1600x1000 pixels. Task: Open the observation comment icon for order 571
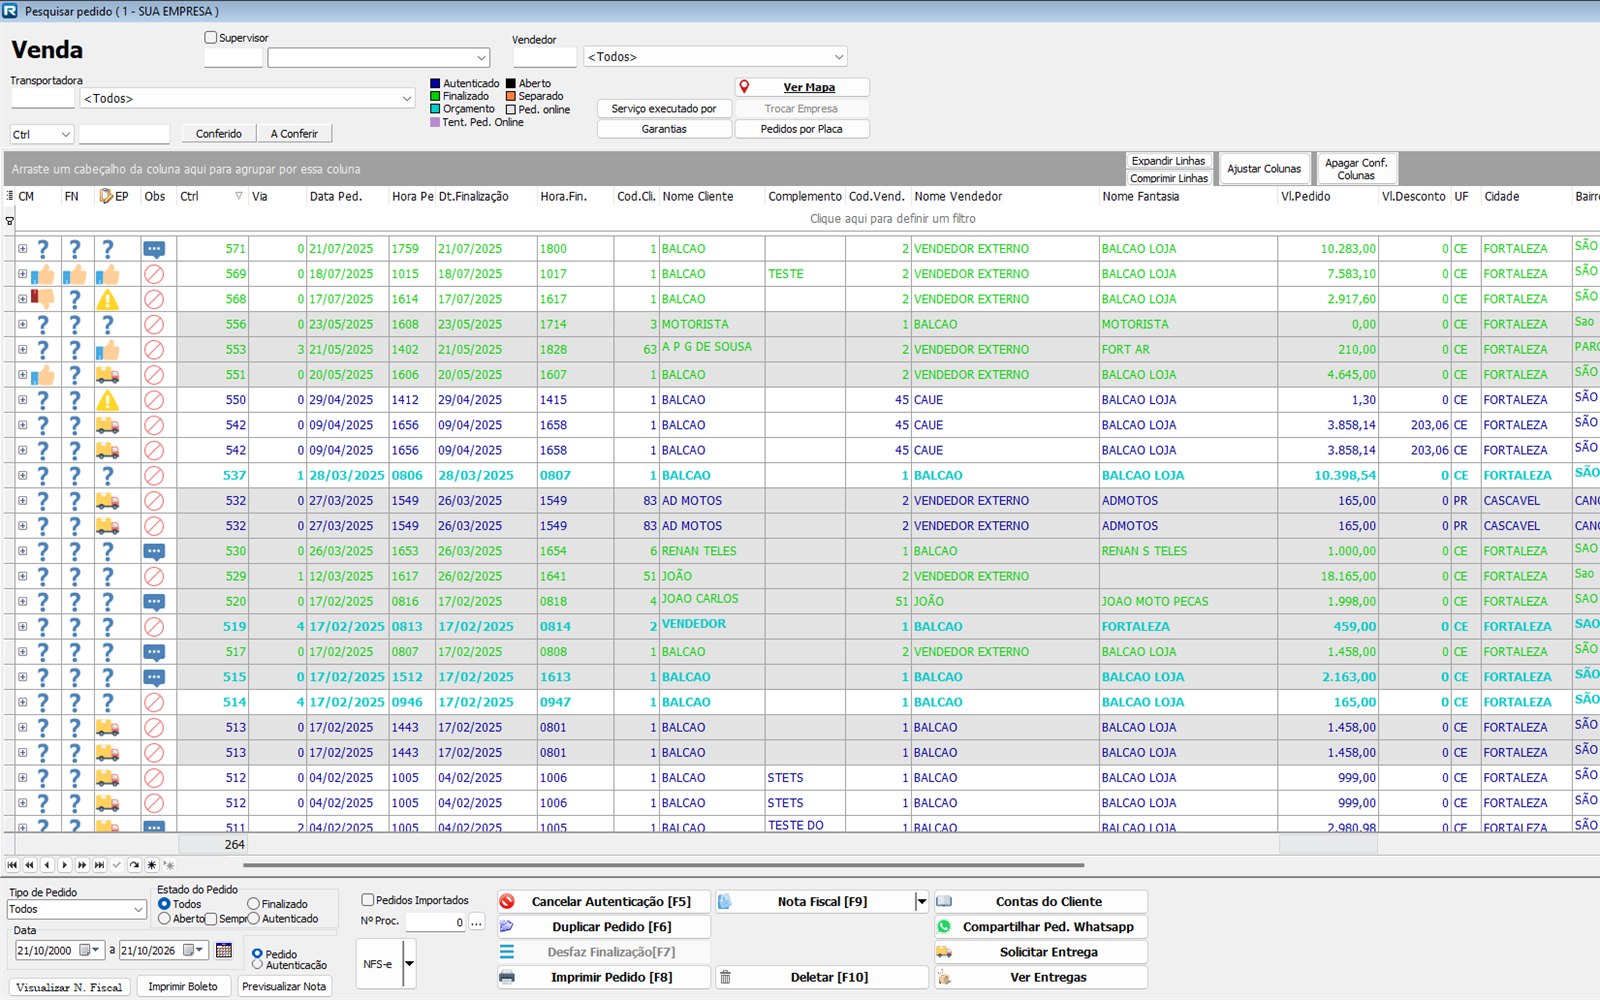(x=154, y=249)
